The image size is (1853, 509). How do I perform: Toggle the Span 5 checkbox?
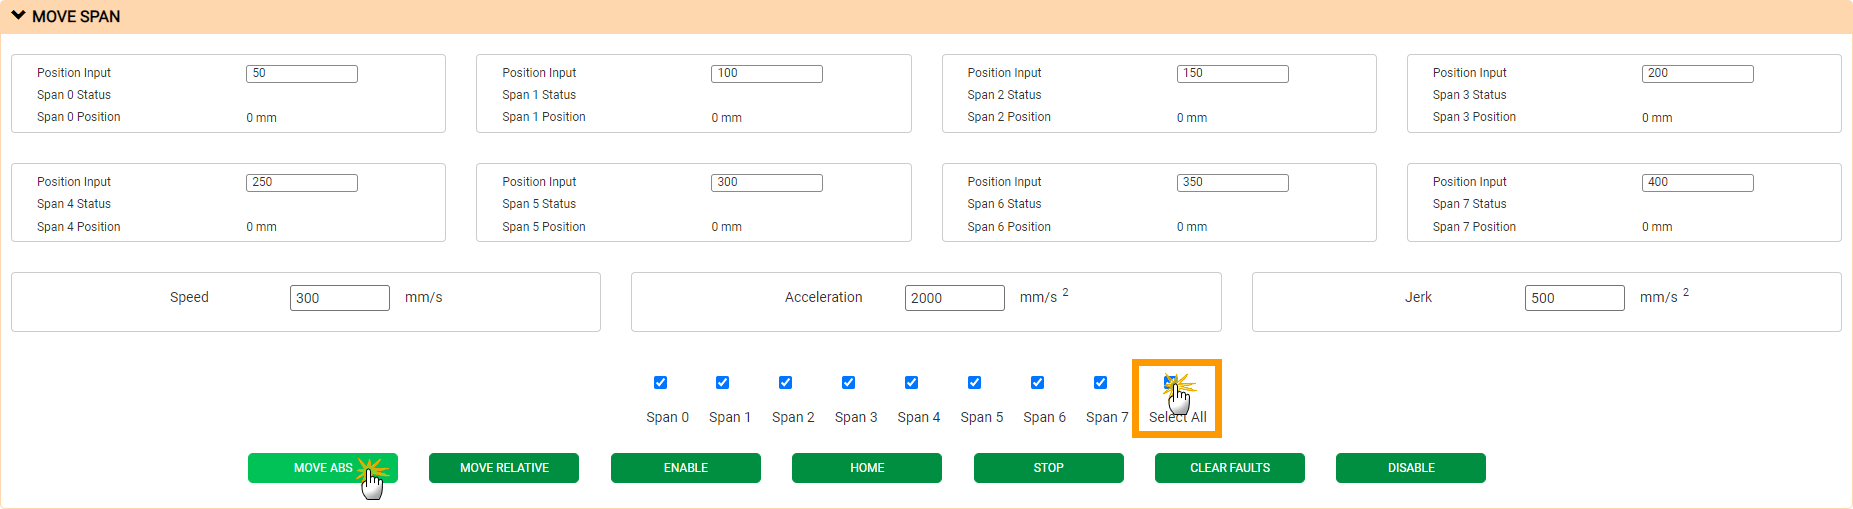(974, 383)
